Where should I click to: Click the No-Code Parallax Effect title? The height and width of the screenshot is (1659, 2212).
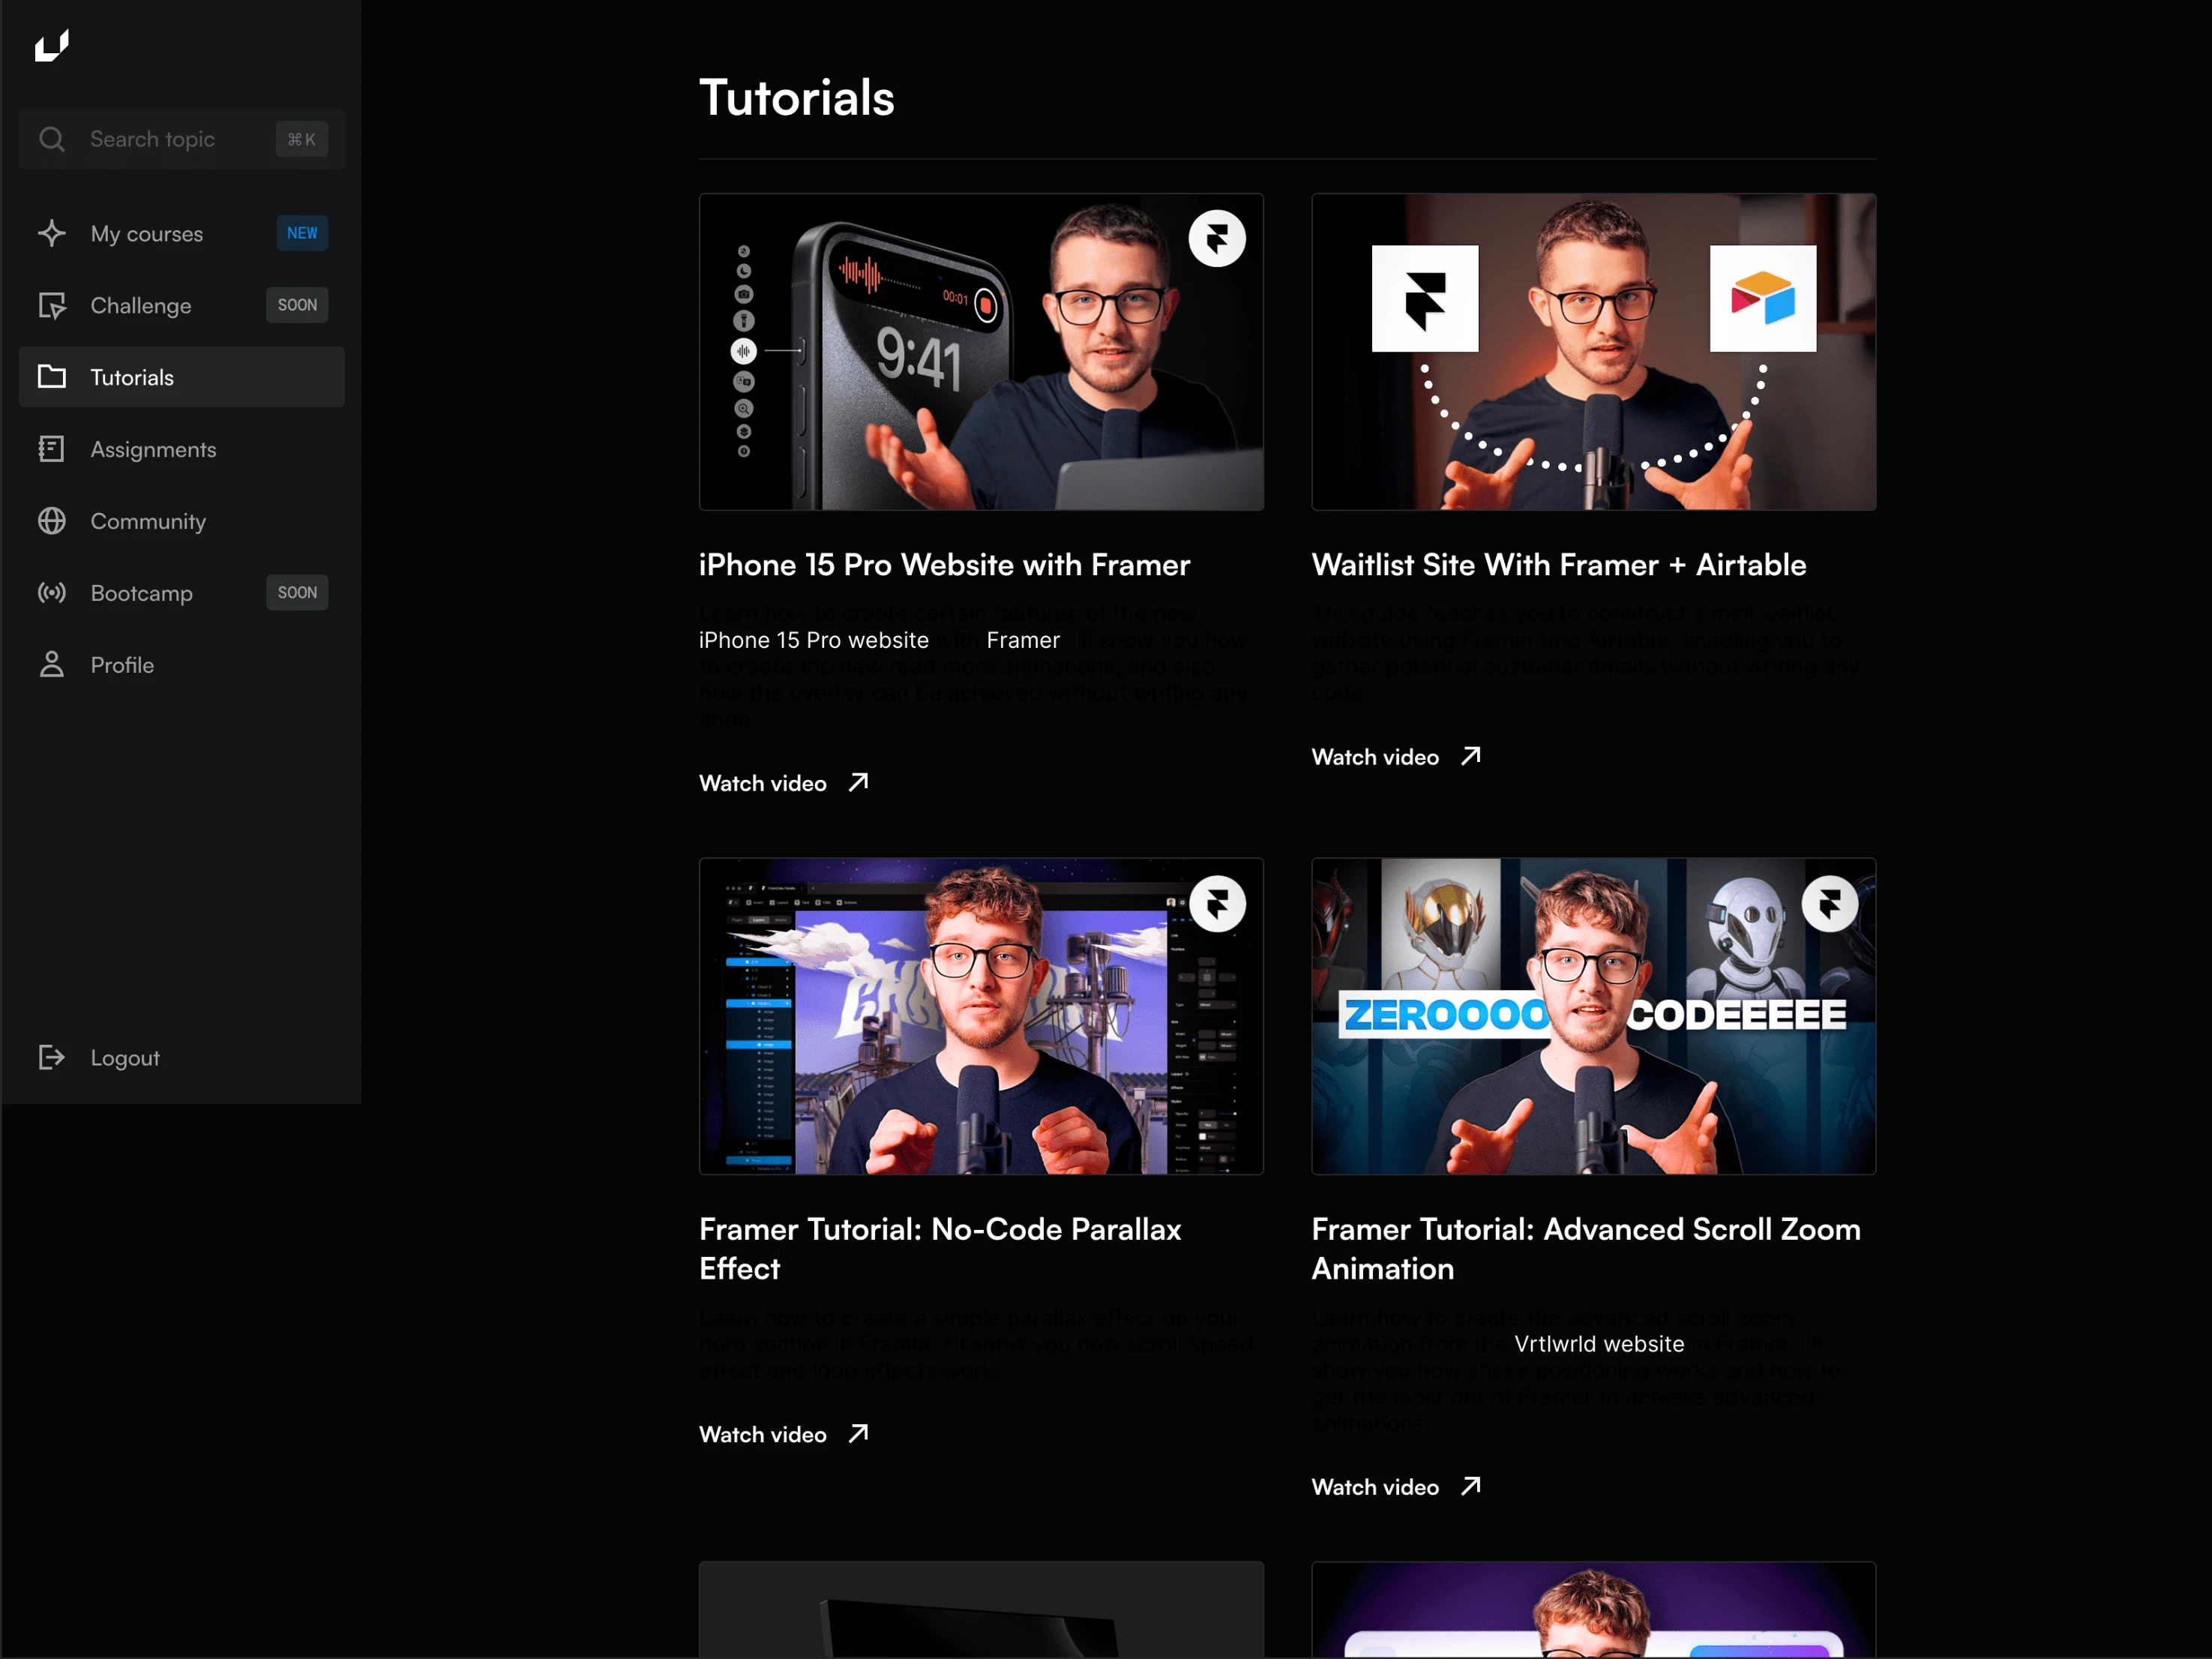click(x=940, y=1249)
